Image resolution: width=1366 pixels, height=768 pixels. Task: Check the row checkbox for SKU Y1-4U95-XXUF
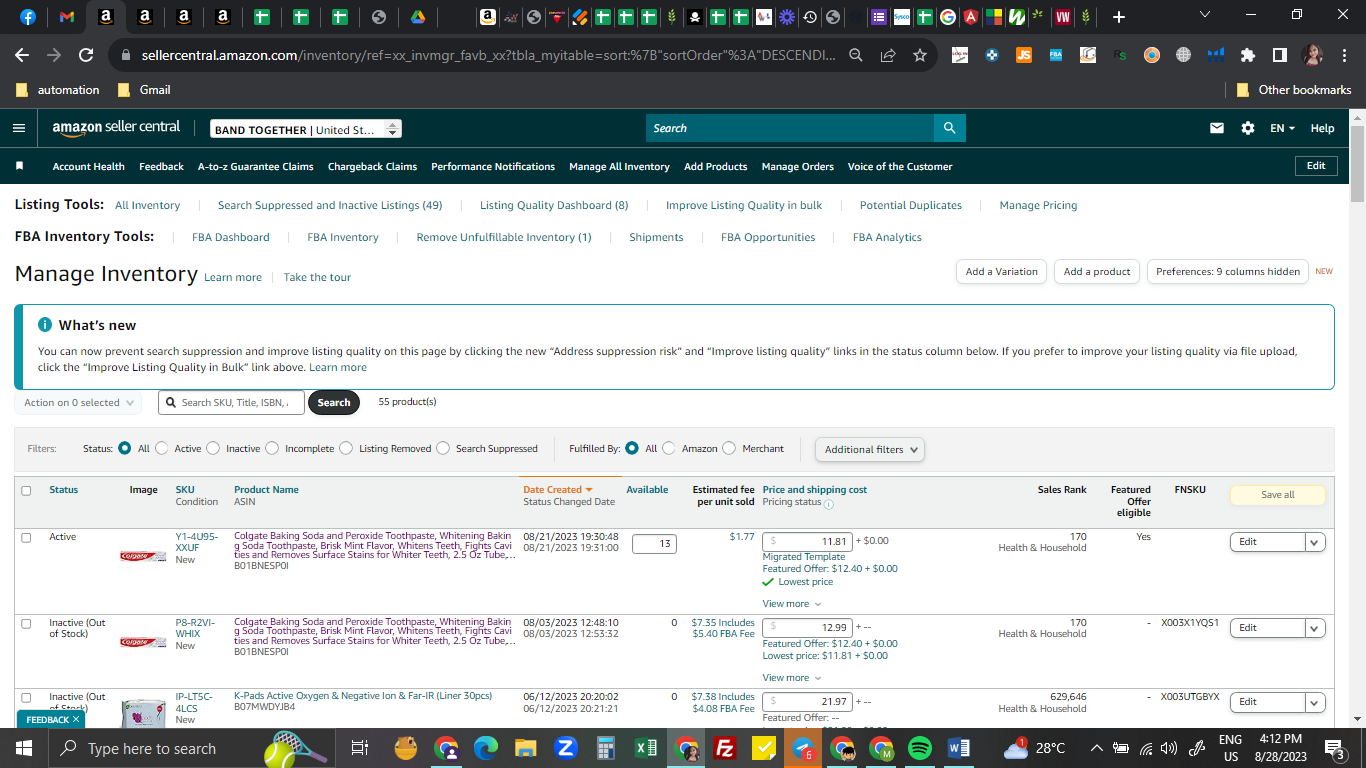pyautogui.click(x=26, y=537)
